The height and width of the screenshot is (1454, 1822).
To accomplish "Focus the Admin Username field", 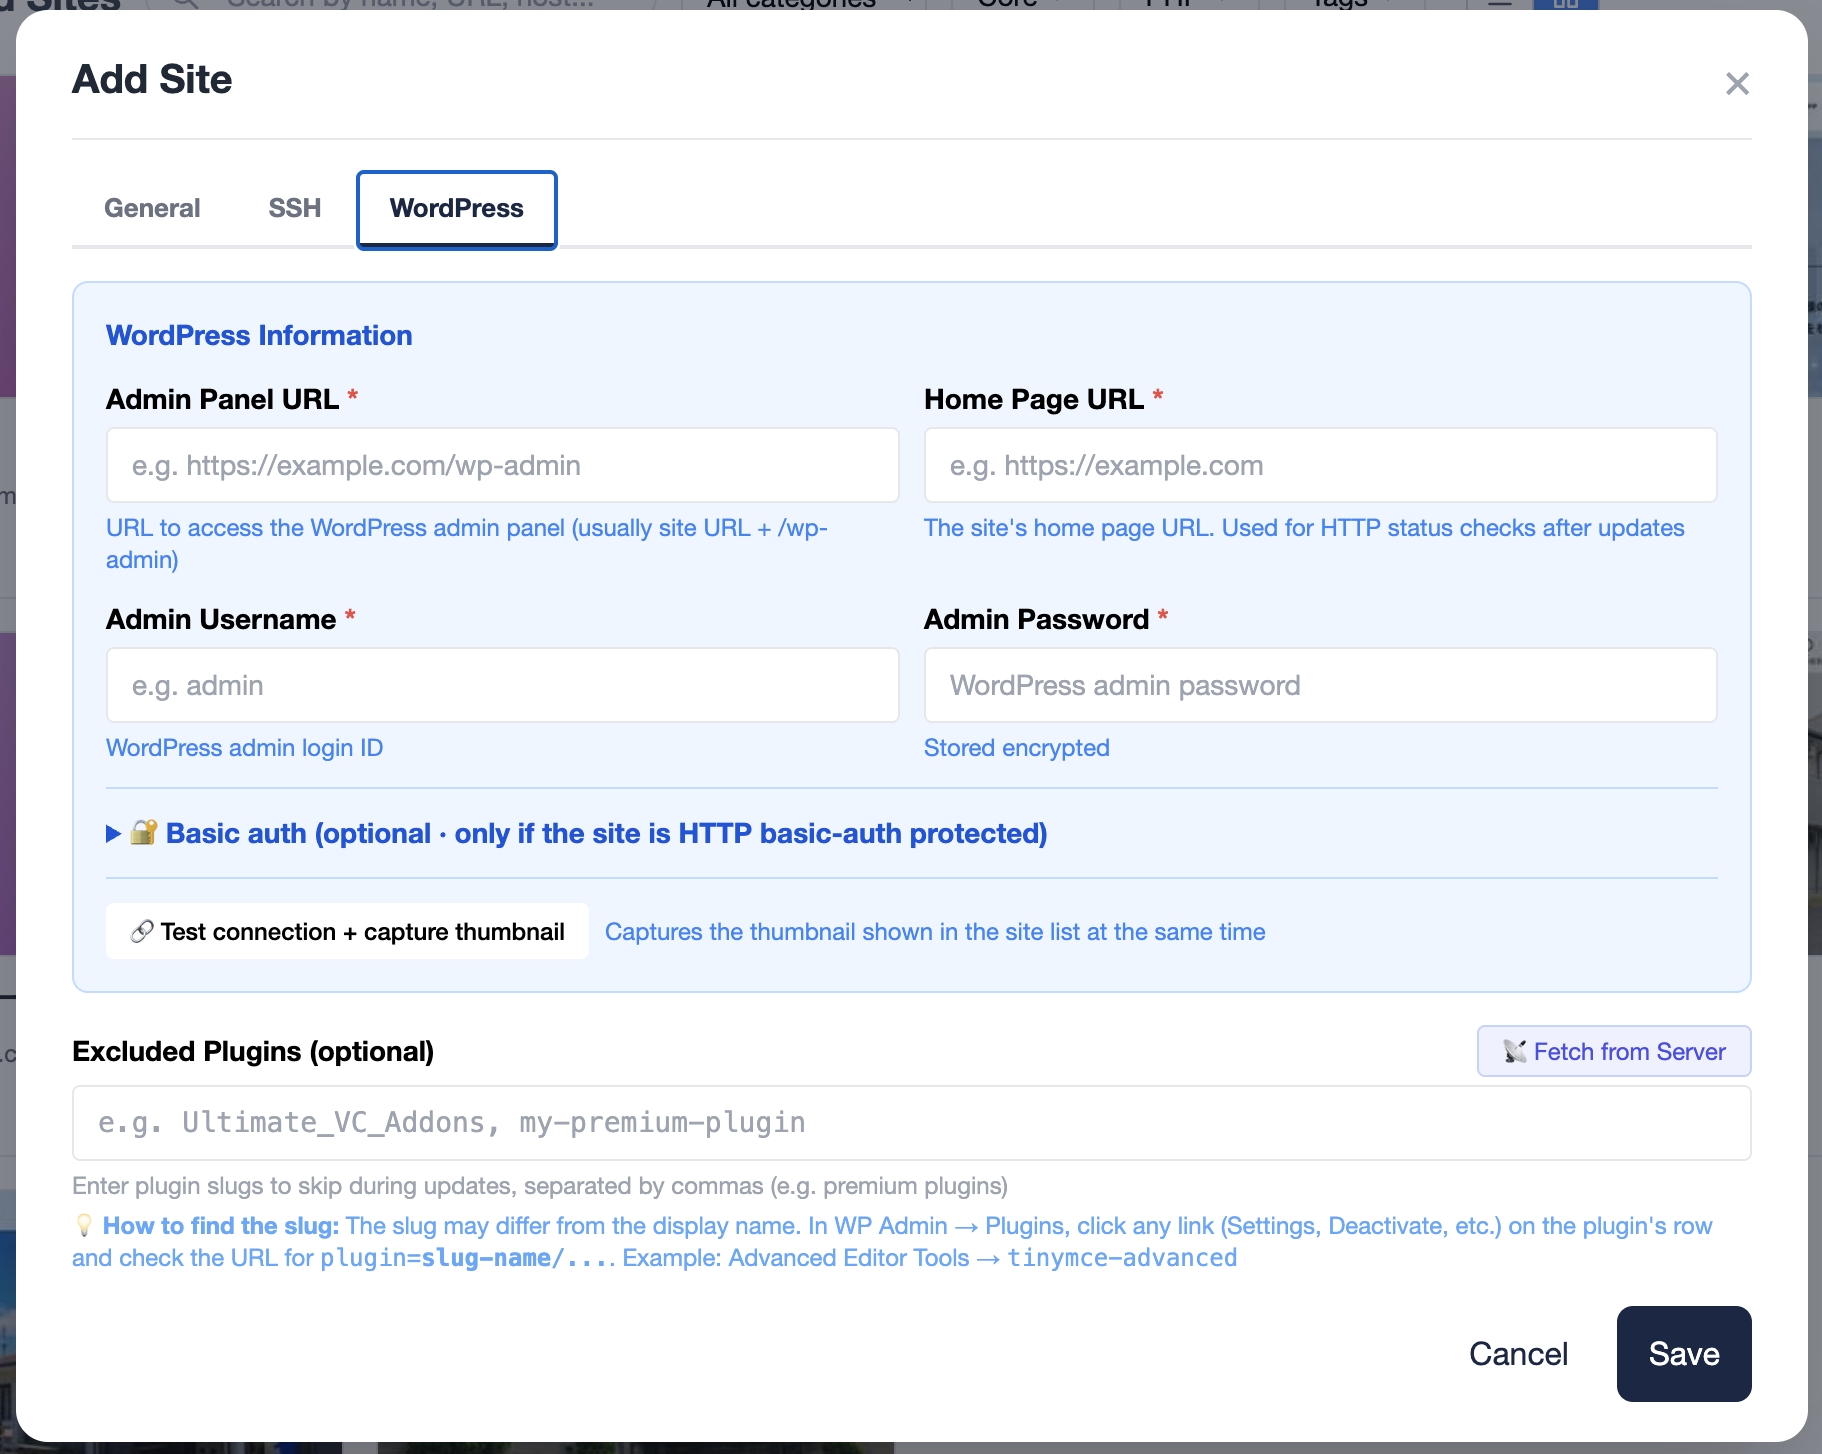I will click(502, 685).
